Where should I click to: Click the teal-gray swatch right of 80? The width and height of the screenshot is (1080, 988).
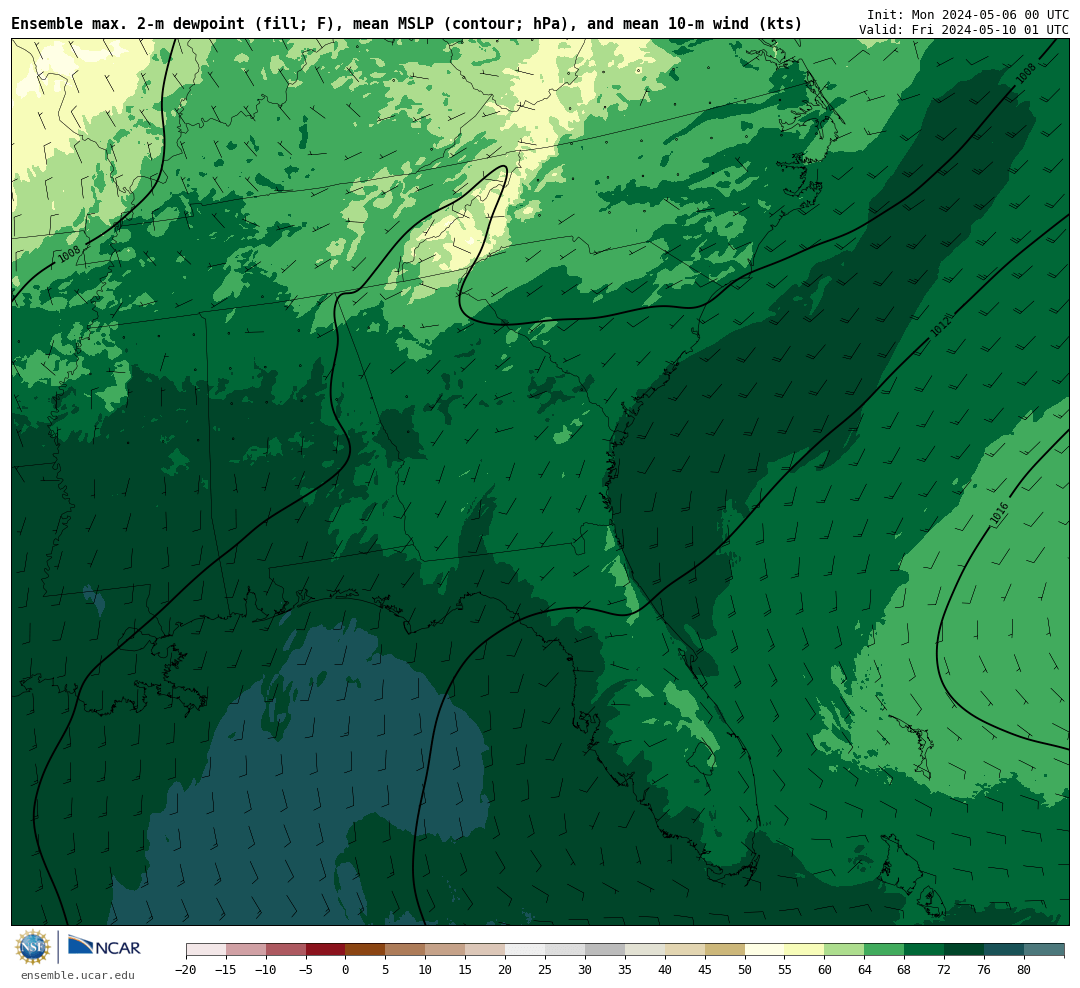coord(1044,950)
